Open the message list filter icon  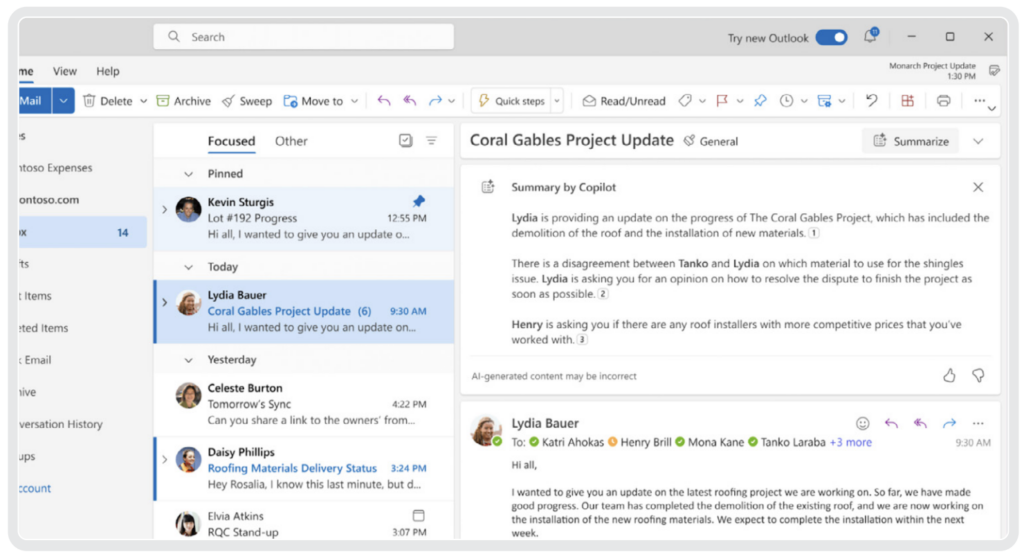pos(432,140)
